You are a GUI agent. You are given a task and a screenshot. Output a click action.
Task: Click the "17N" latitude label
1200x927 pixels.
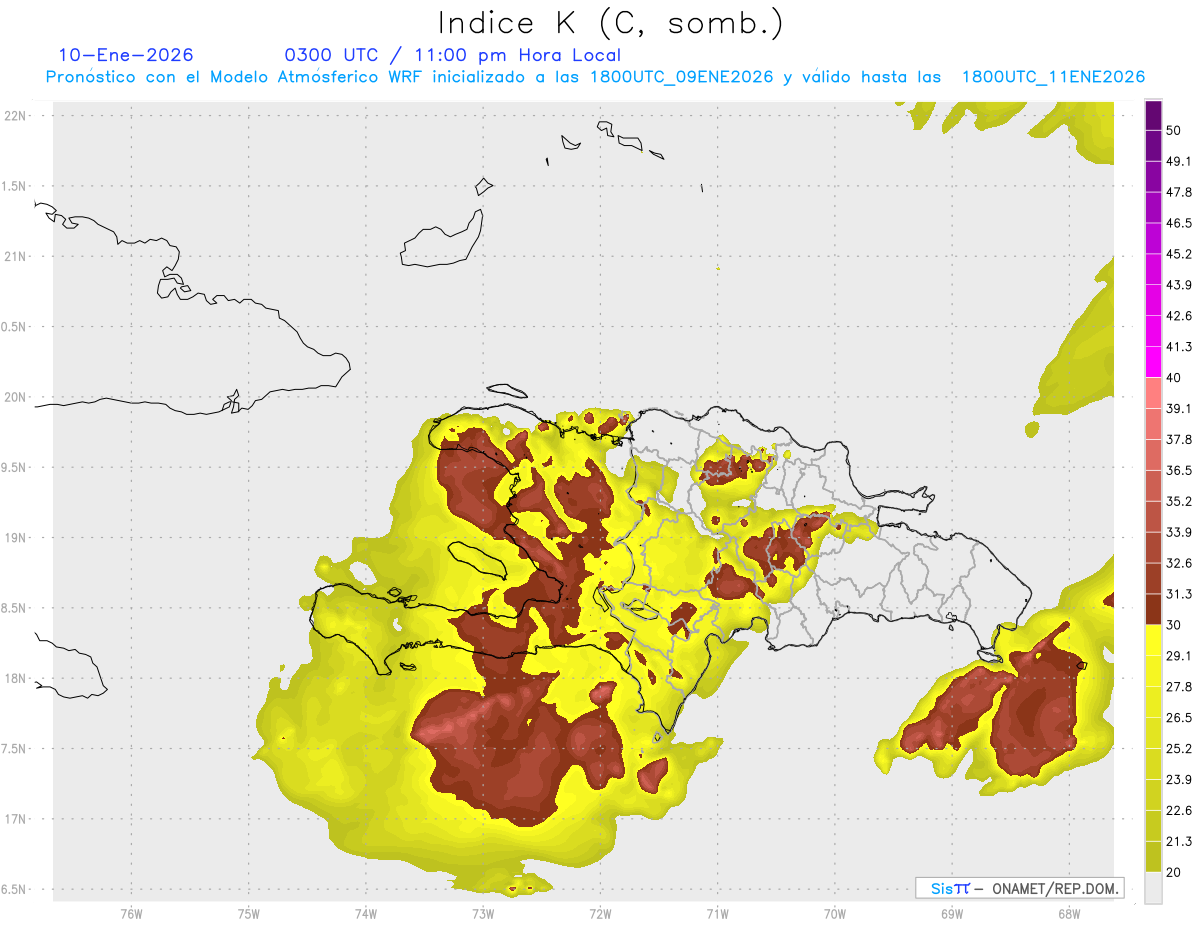(x=17, y=819)
